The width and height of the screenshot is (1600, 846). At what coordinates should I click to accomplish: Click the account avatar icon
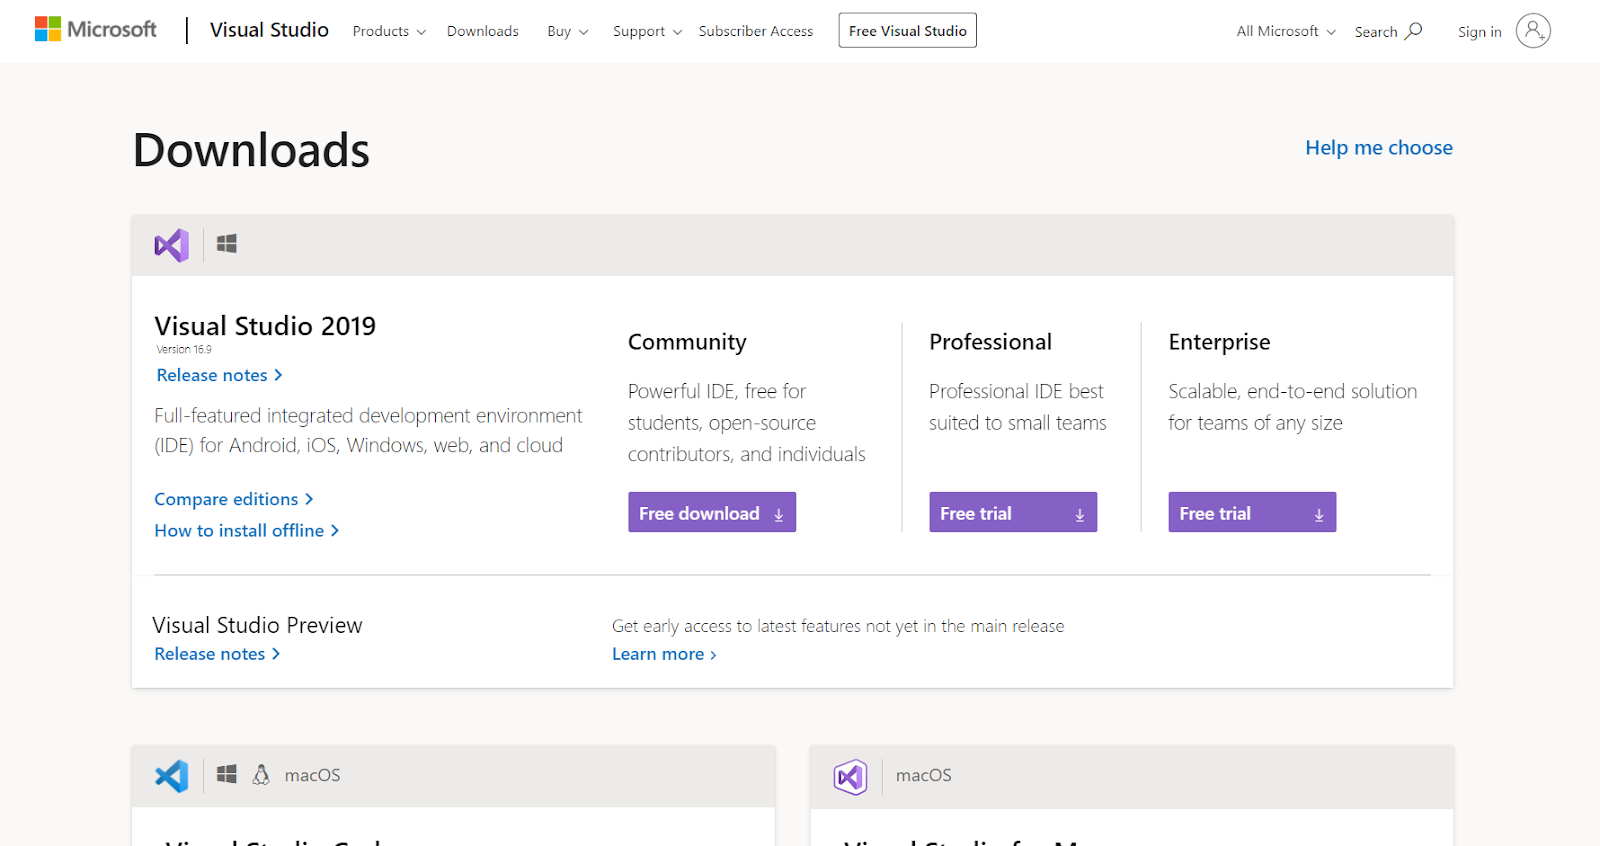click(x=1533, y=31)
